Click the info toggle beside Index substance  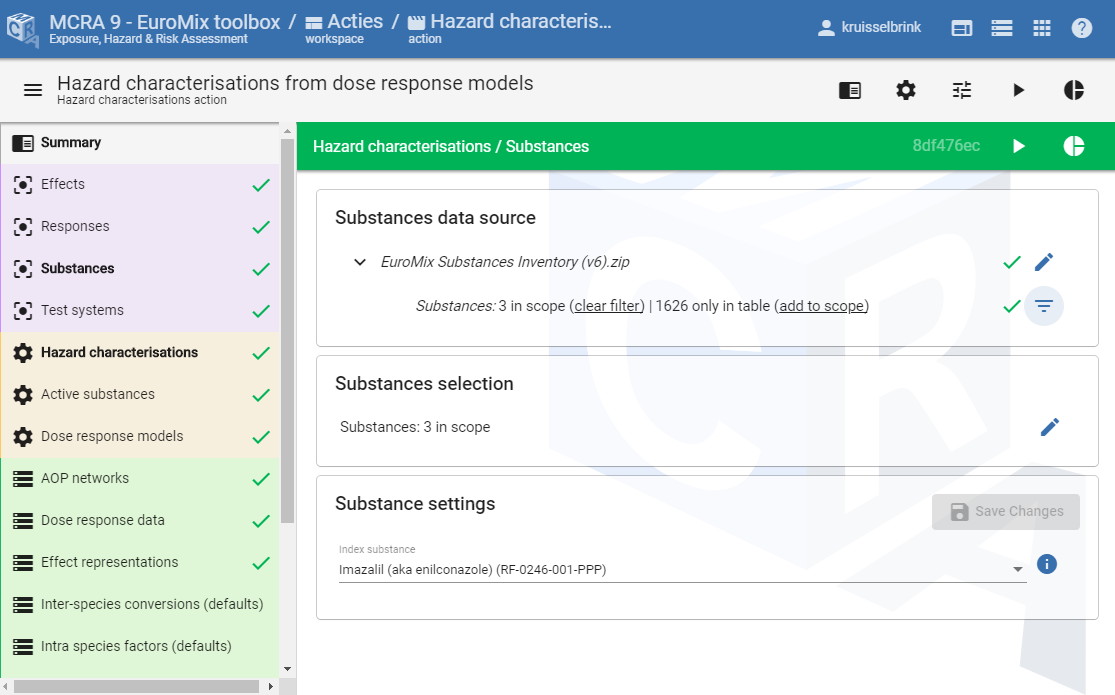coord(1046,564)
